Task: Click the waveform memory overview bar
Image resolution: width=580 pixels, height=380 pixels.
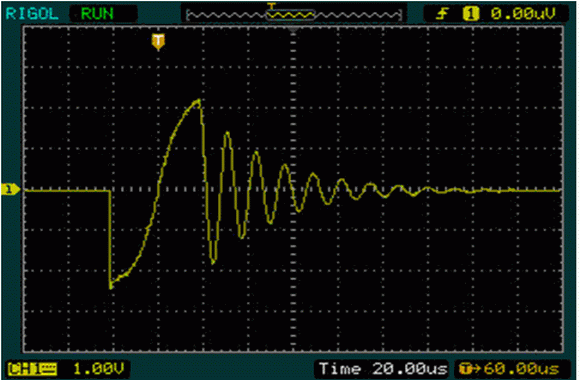Action: pyautogui.click(x=294, y=14)
